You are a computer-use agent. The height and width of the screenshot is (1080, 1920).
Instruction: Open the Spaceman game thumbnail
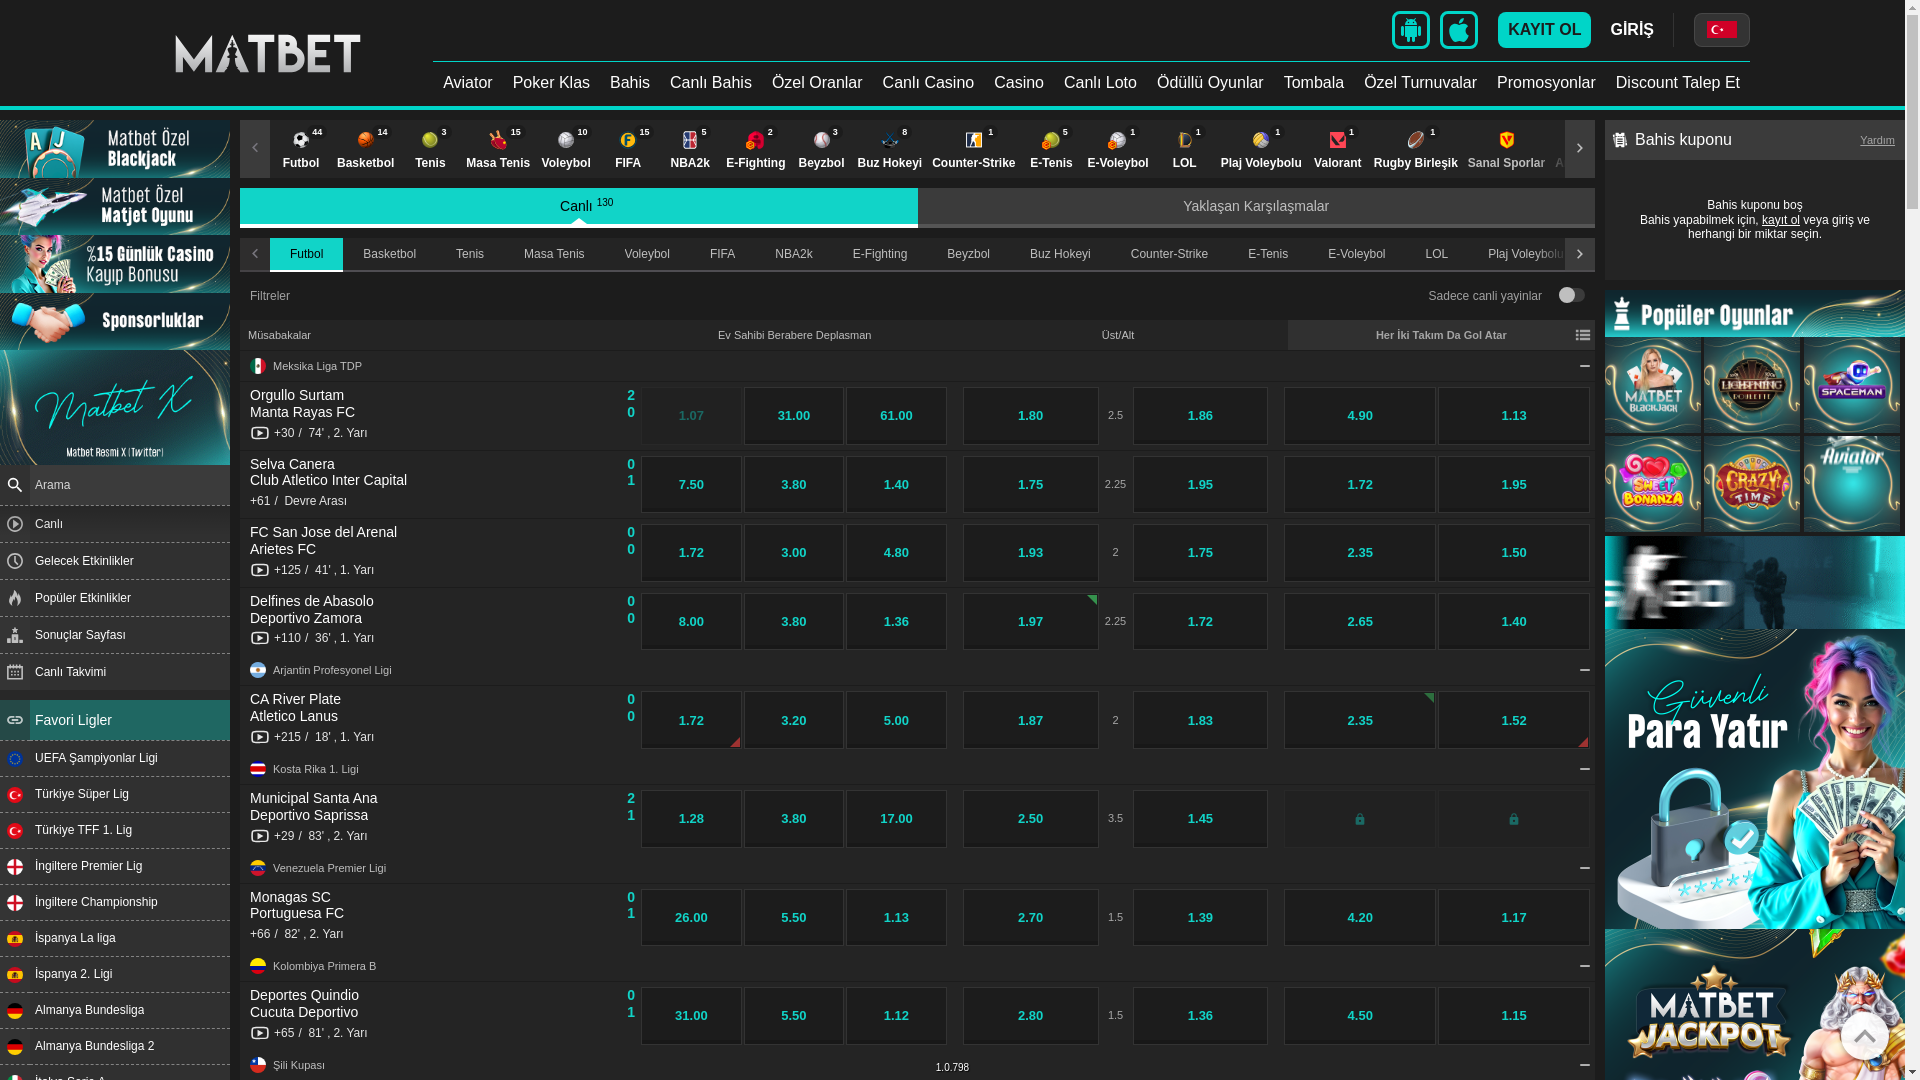[x=1852, y=385]
